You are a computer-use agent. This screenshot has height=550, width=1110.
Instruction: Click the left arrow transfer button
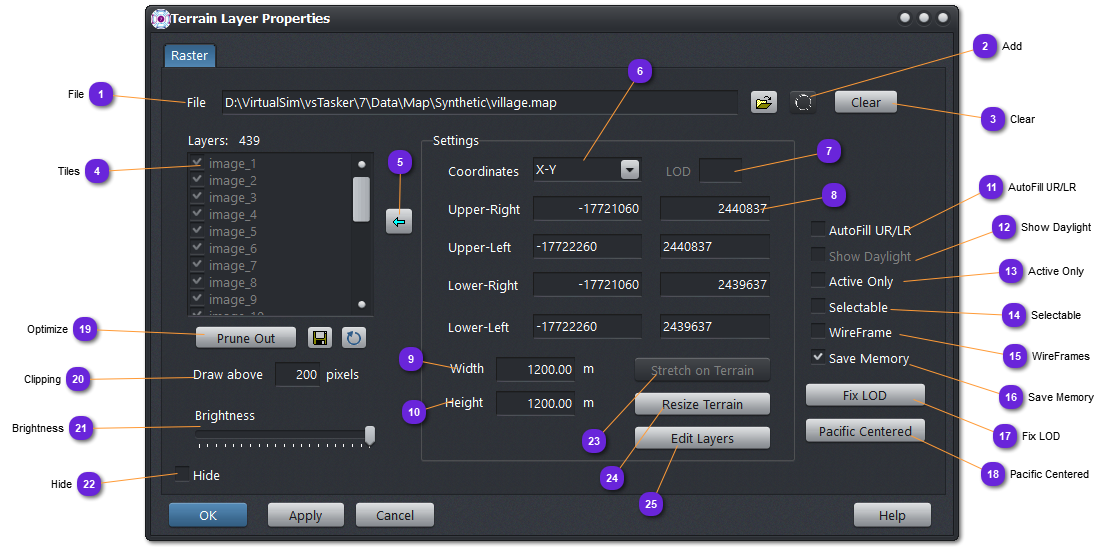pyautogui.click(x=399, y=221)
